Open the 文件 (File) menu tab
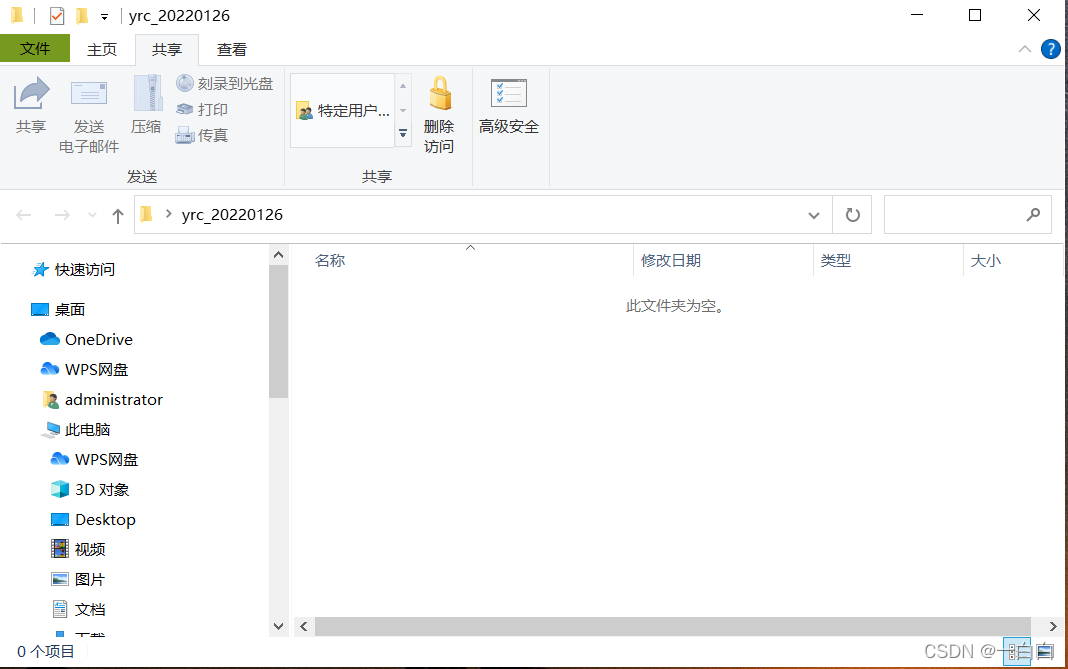Screen dimensions: 1068x669 [35, 48]
